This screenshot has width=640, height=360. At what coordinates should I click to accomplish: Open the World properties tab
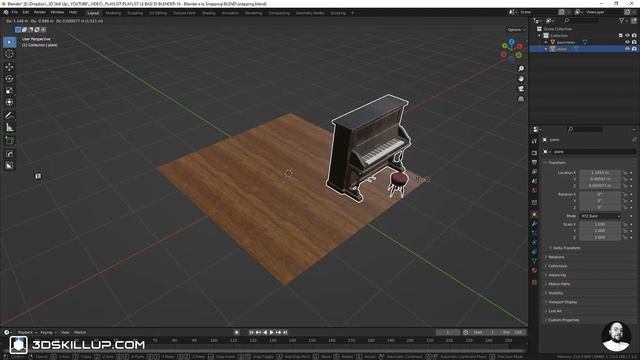(x=534, y=191)
